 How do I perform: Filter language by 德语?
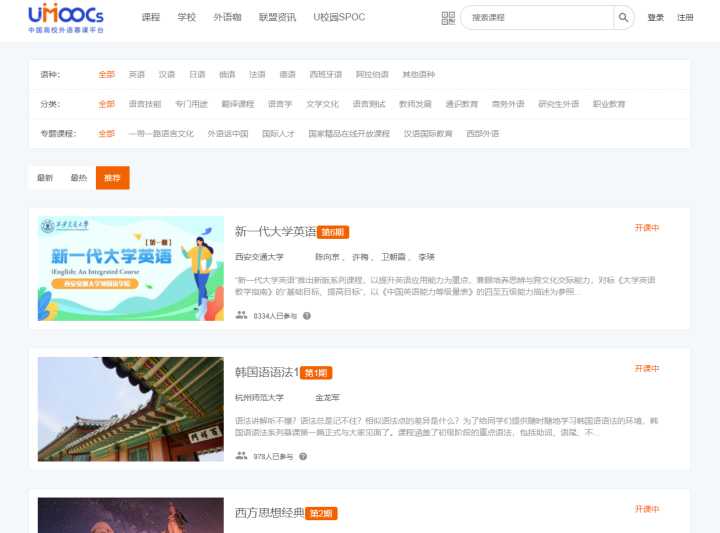point(287,74)
